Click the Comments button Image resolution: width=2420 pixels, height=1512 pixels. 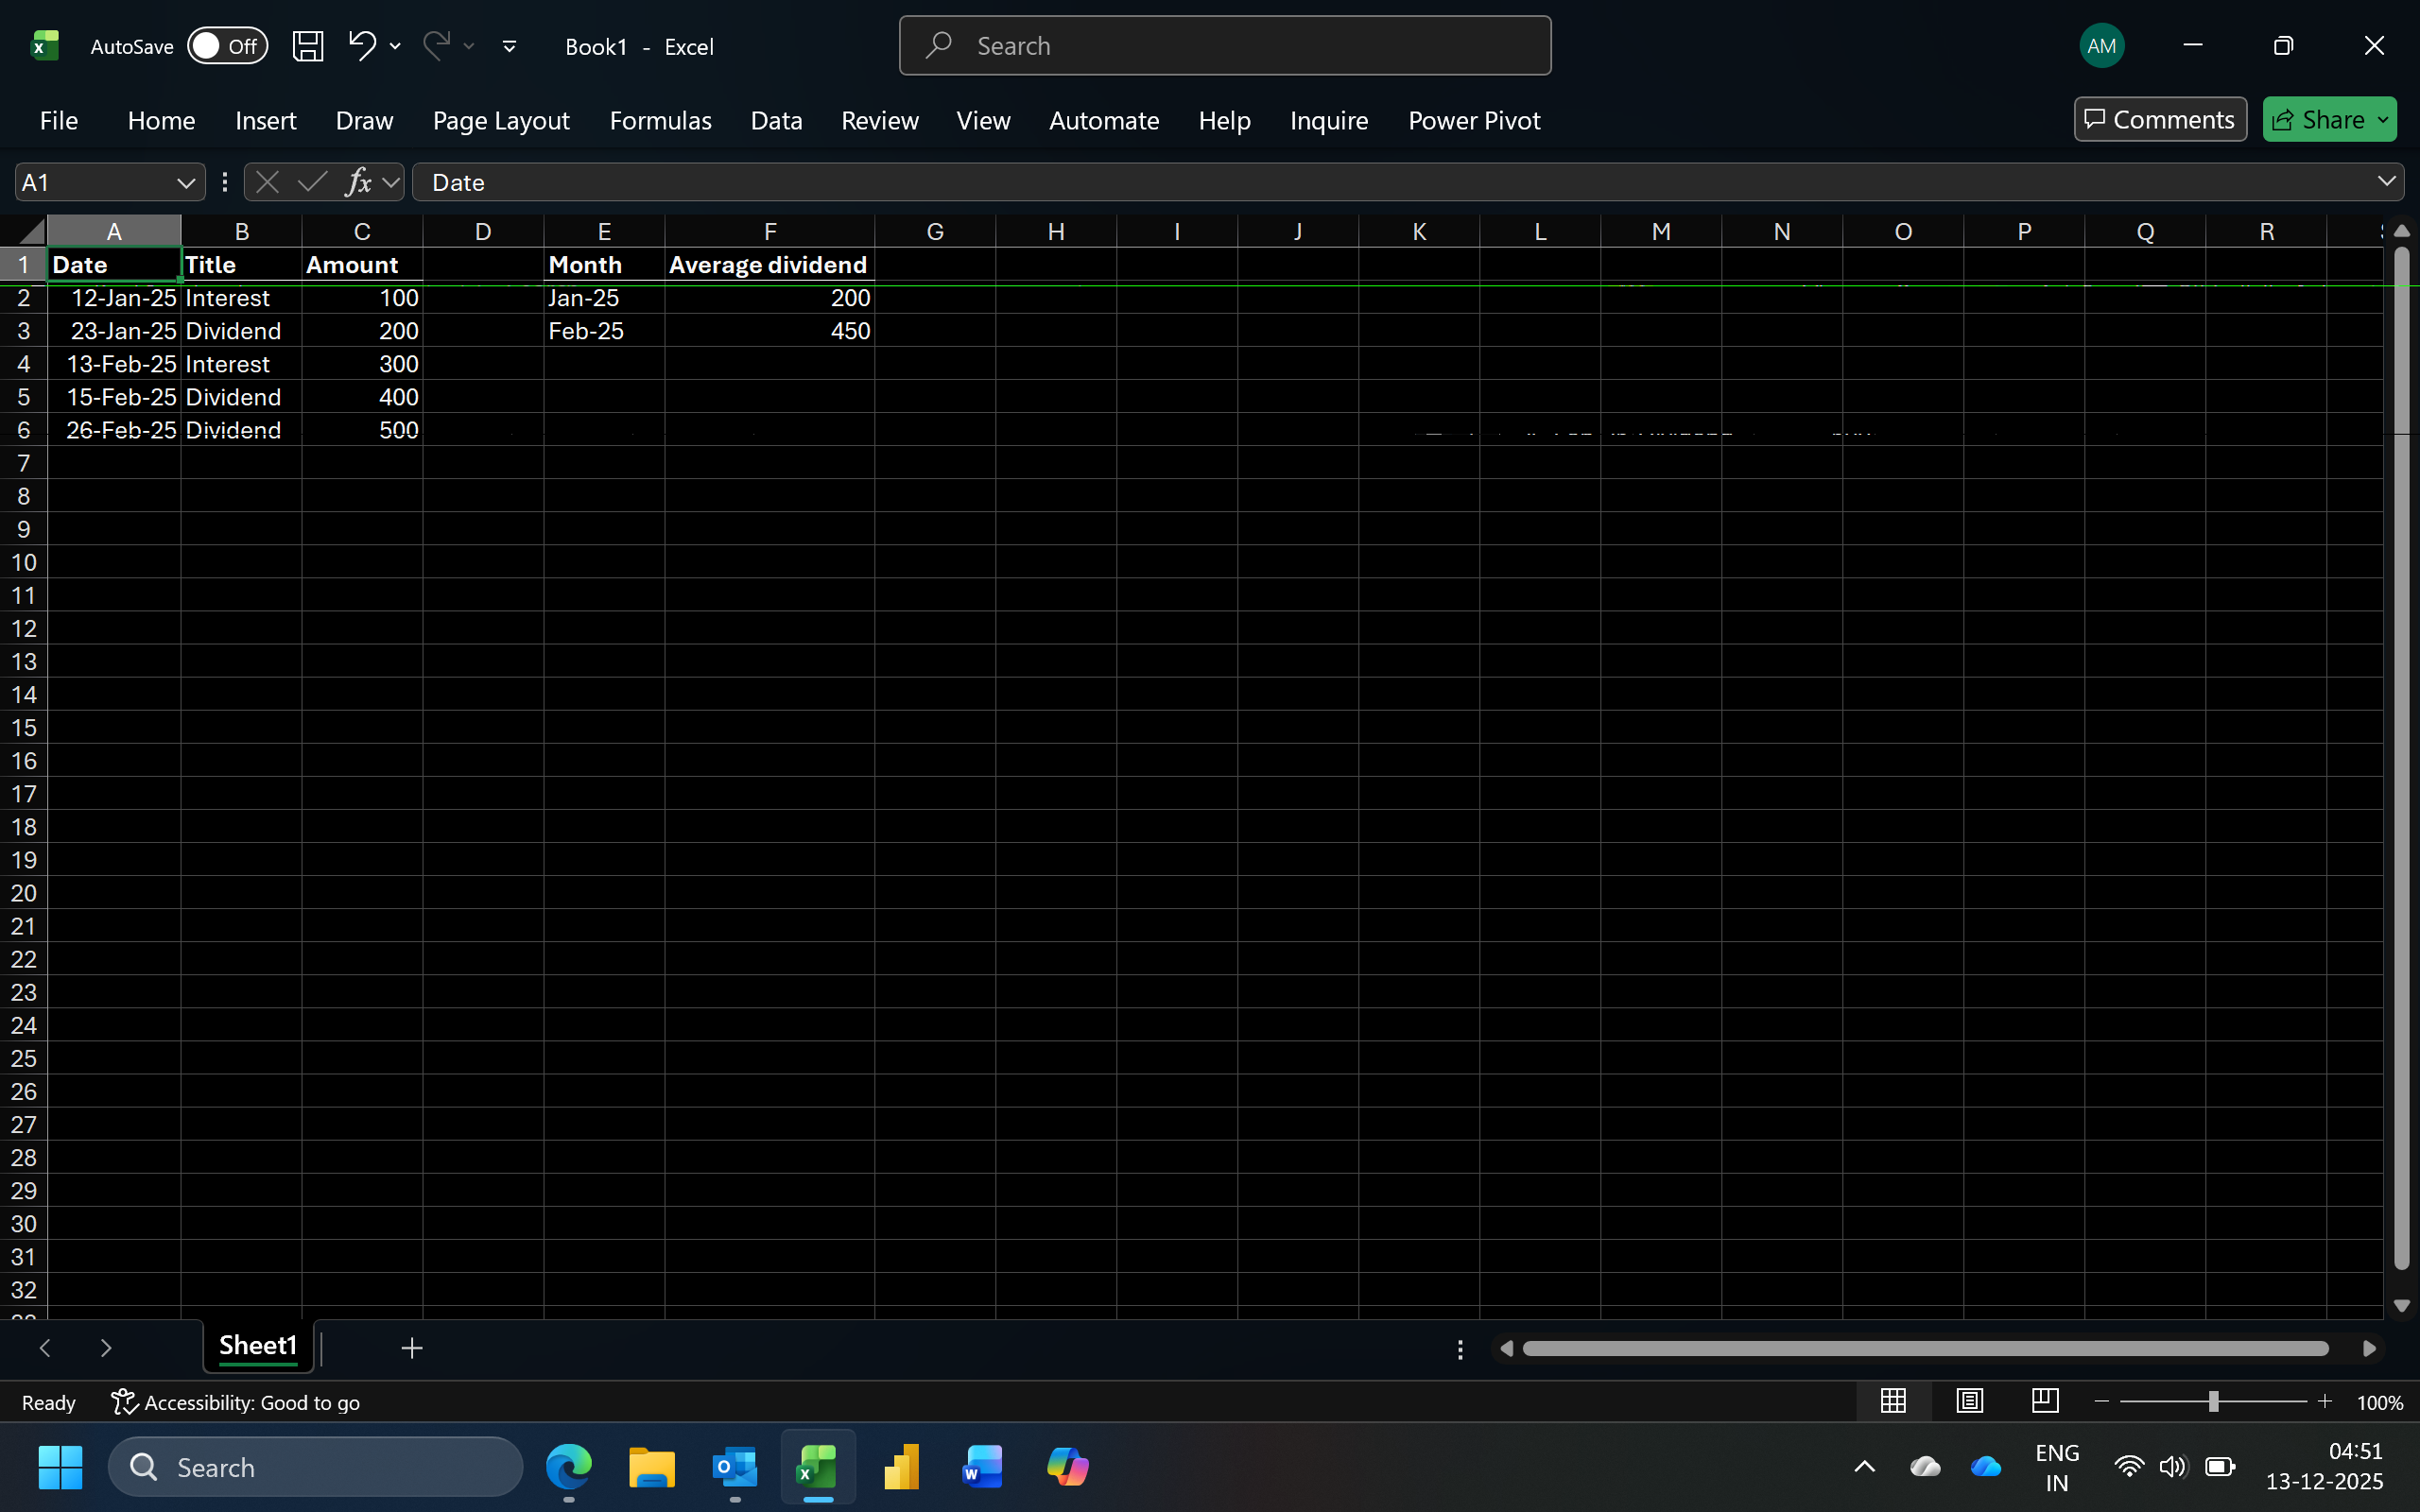(x=2159, y=120)
